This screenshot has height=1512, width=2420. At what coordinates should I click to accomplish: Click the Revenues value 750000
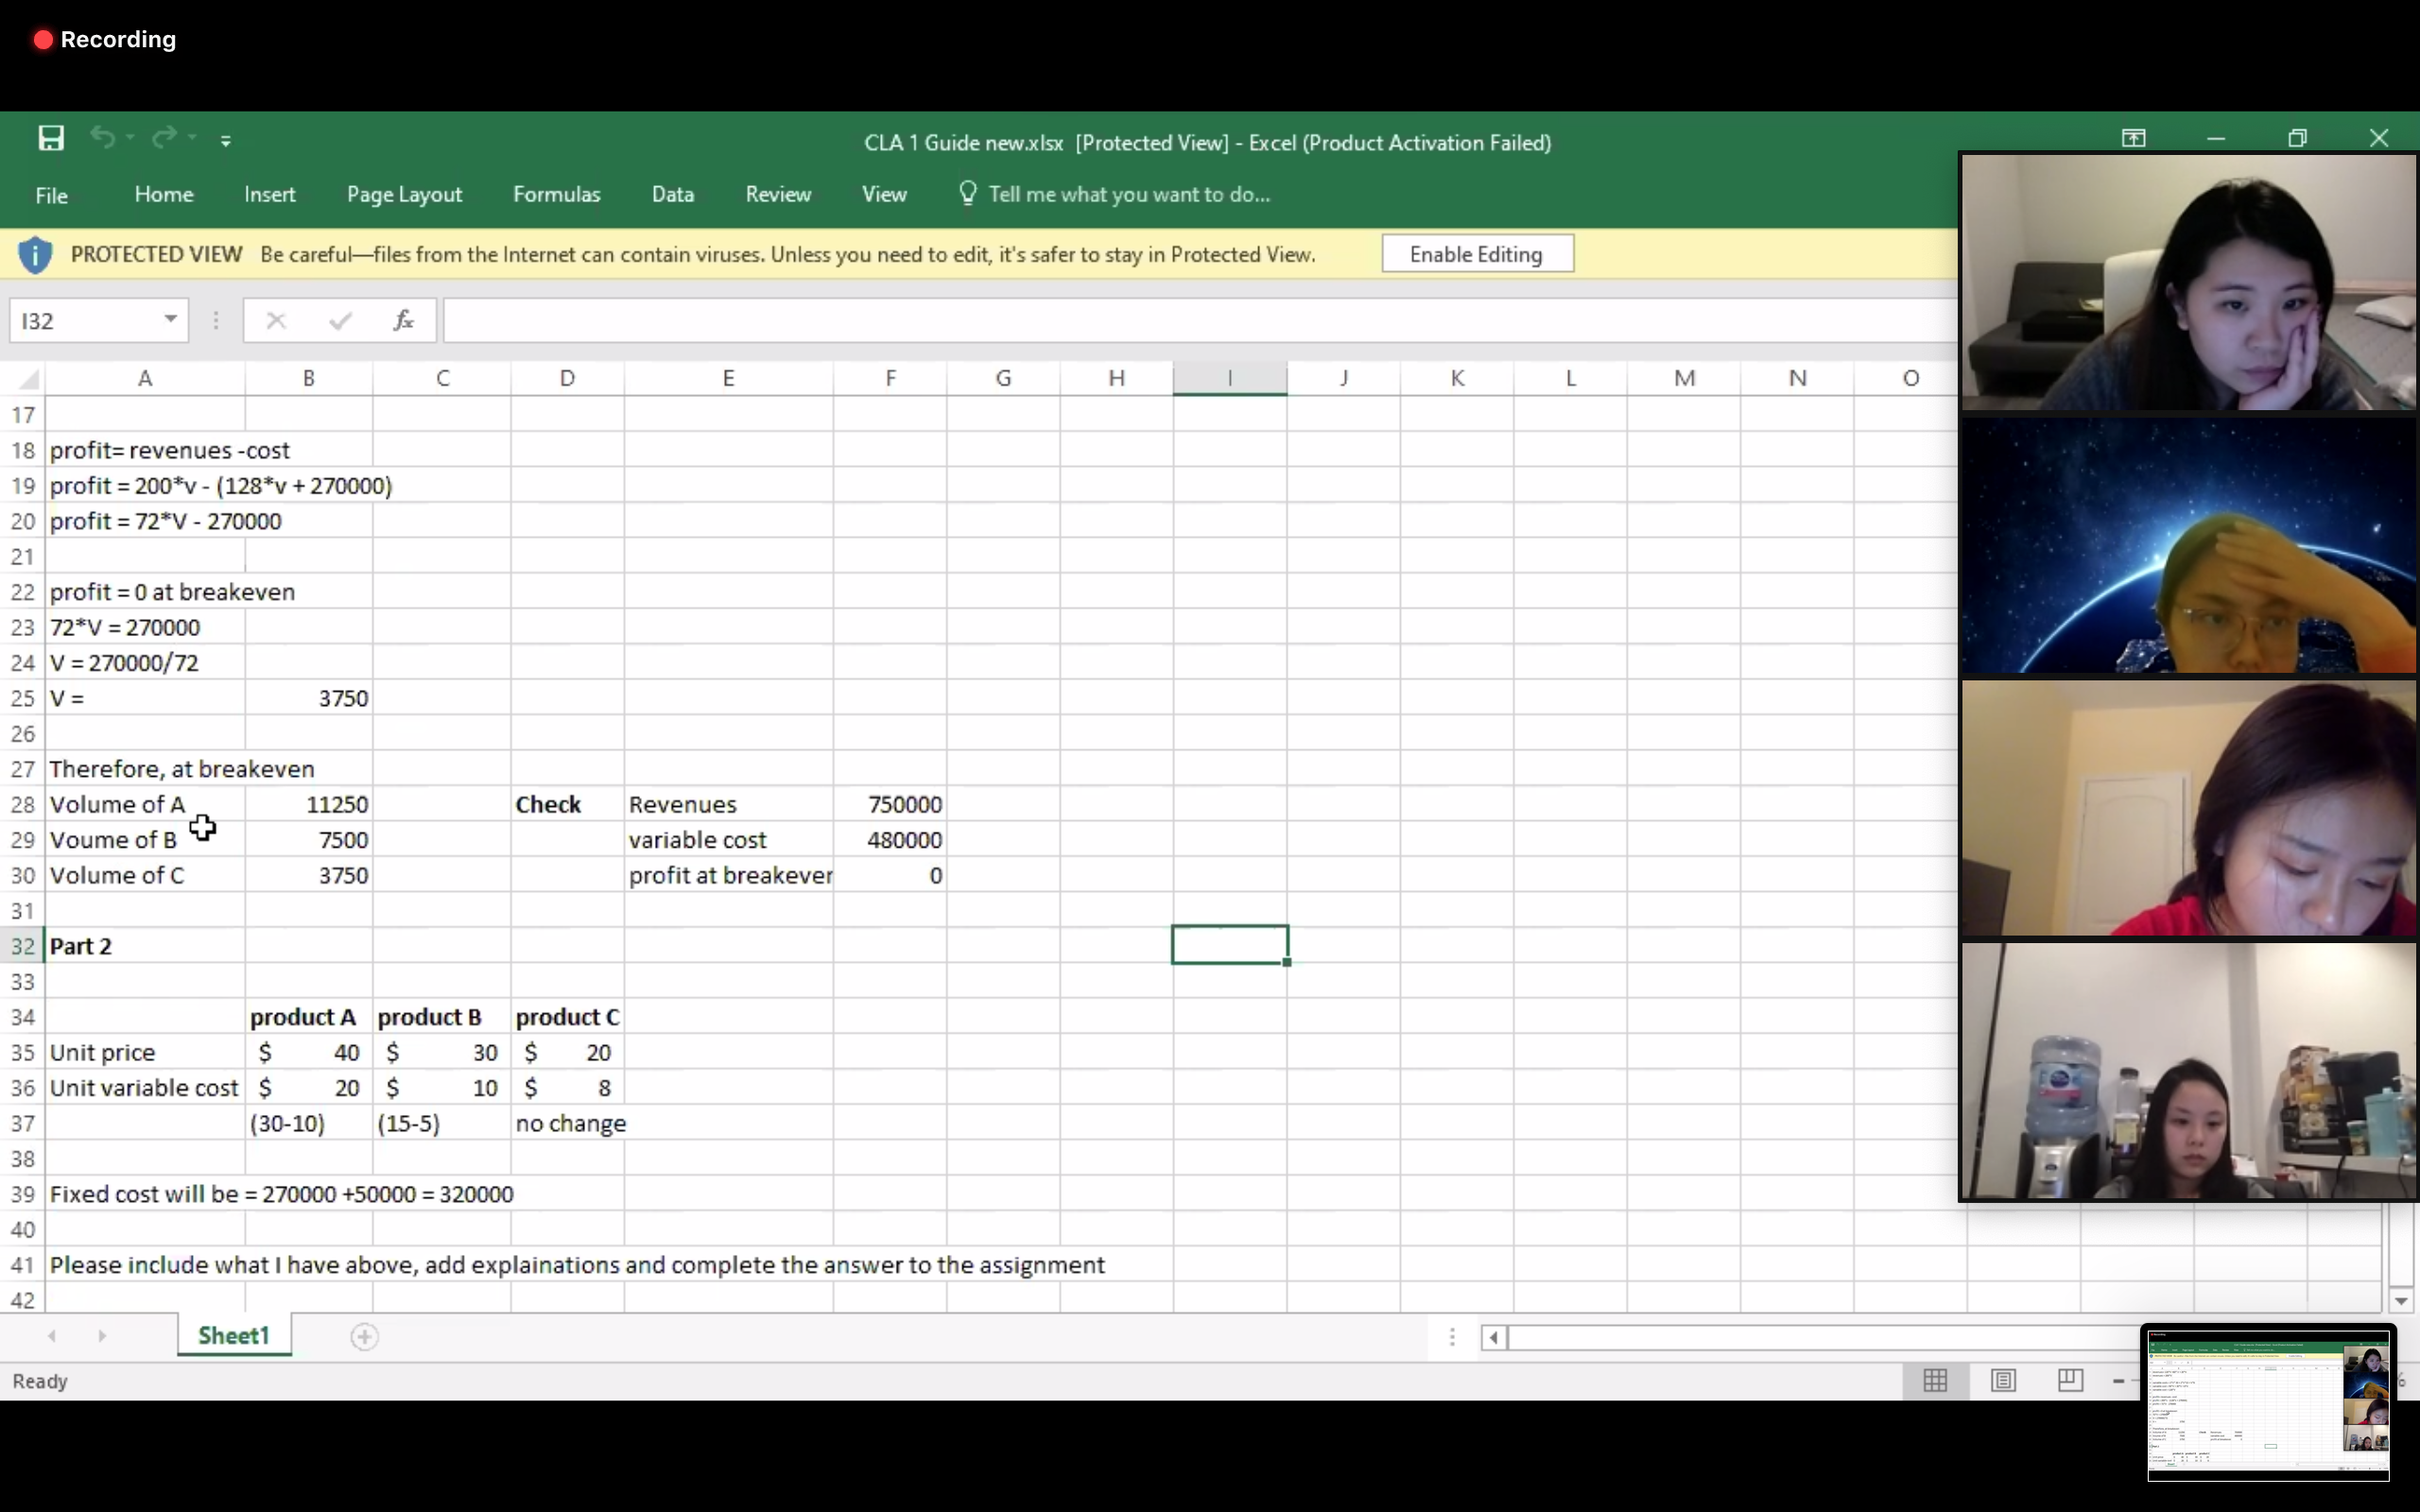[x=890, y=805]
